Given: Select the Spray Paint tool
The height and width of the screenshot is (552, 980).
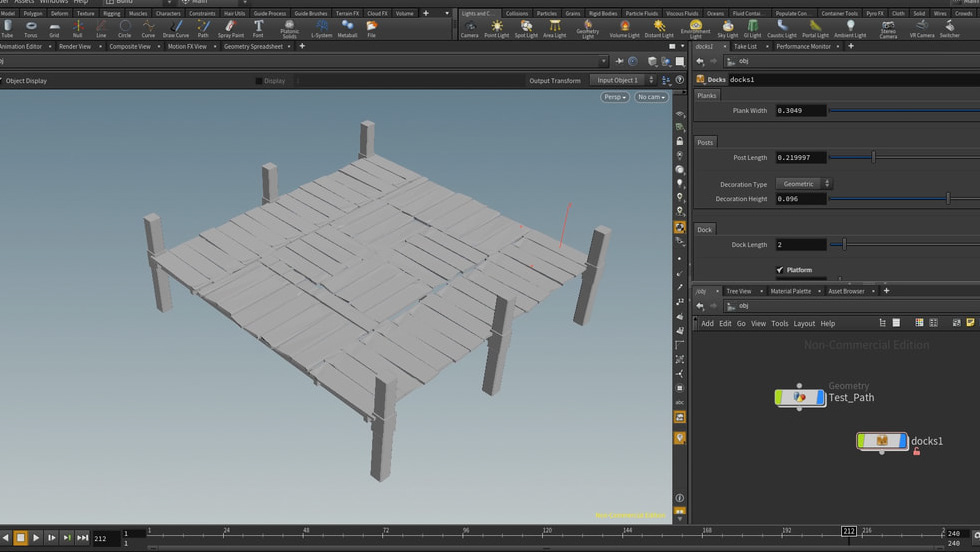Looking at the screenshot, I should click(x=230, y=28).
